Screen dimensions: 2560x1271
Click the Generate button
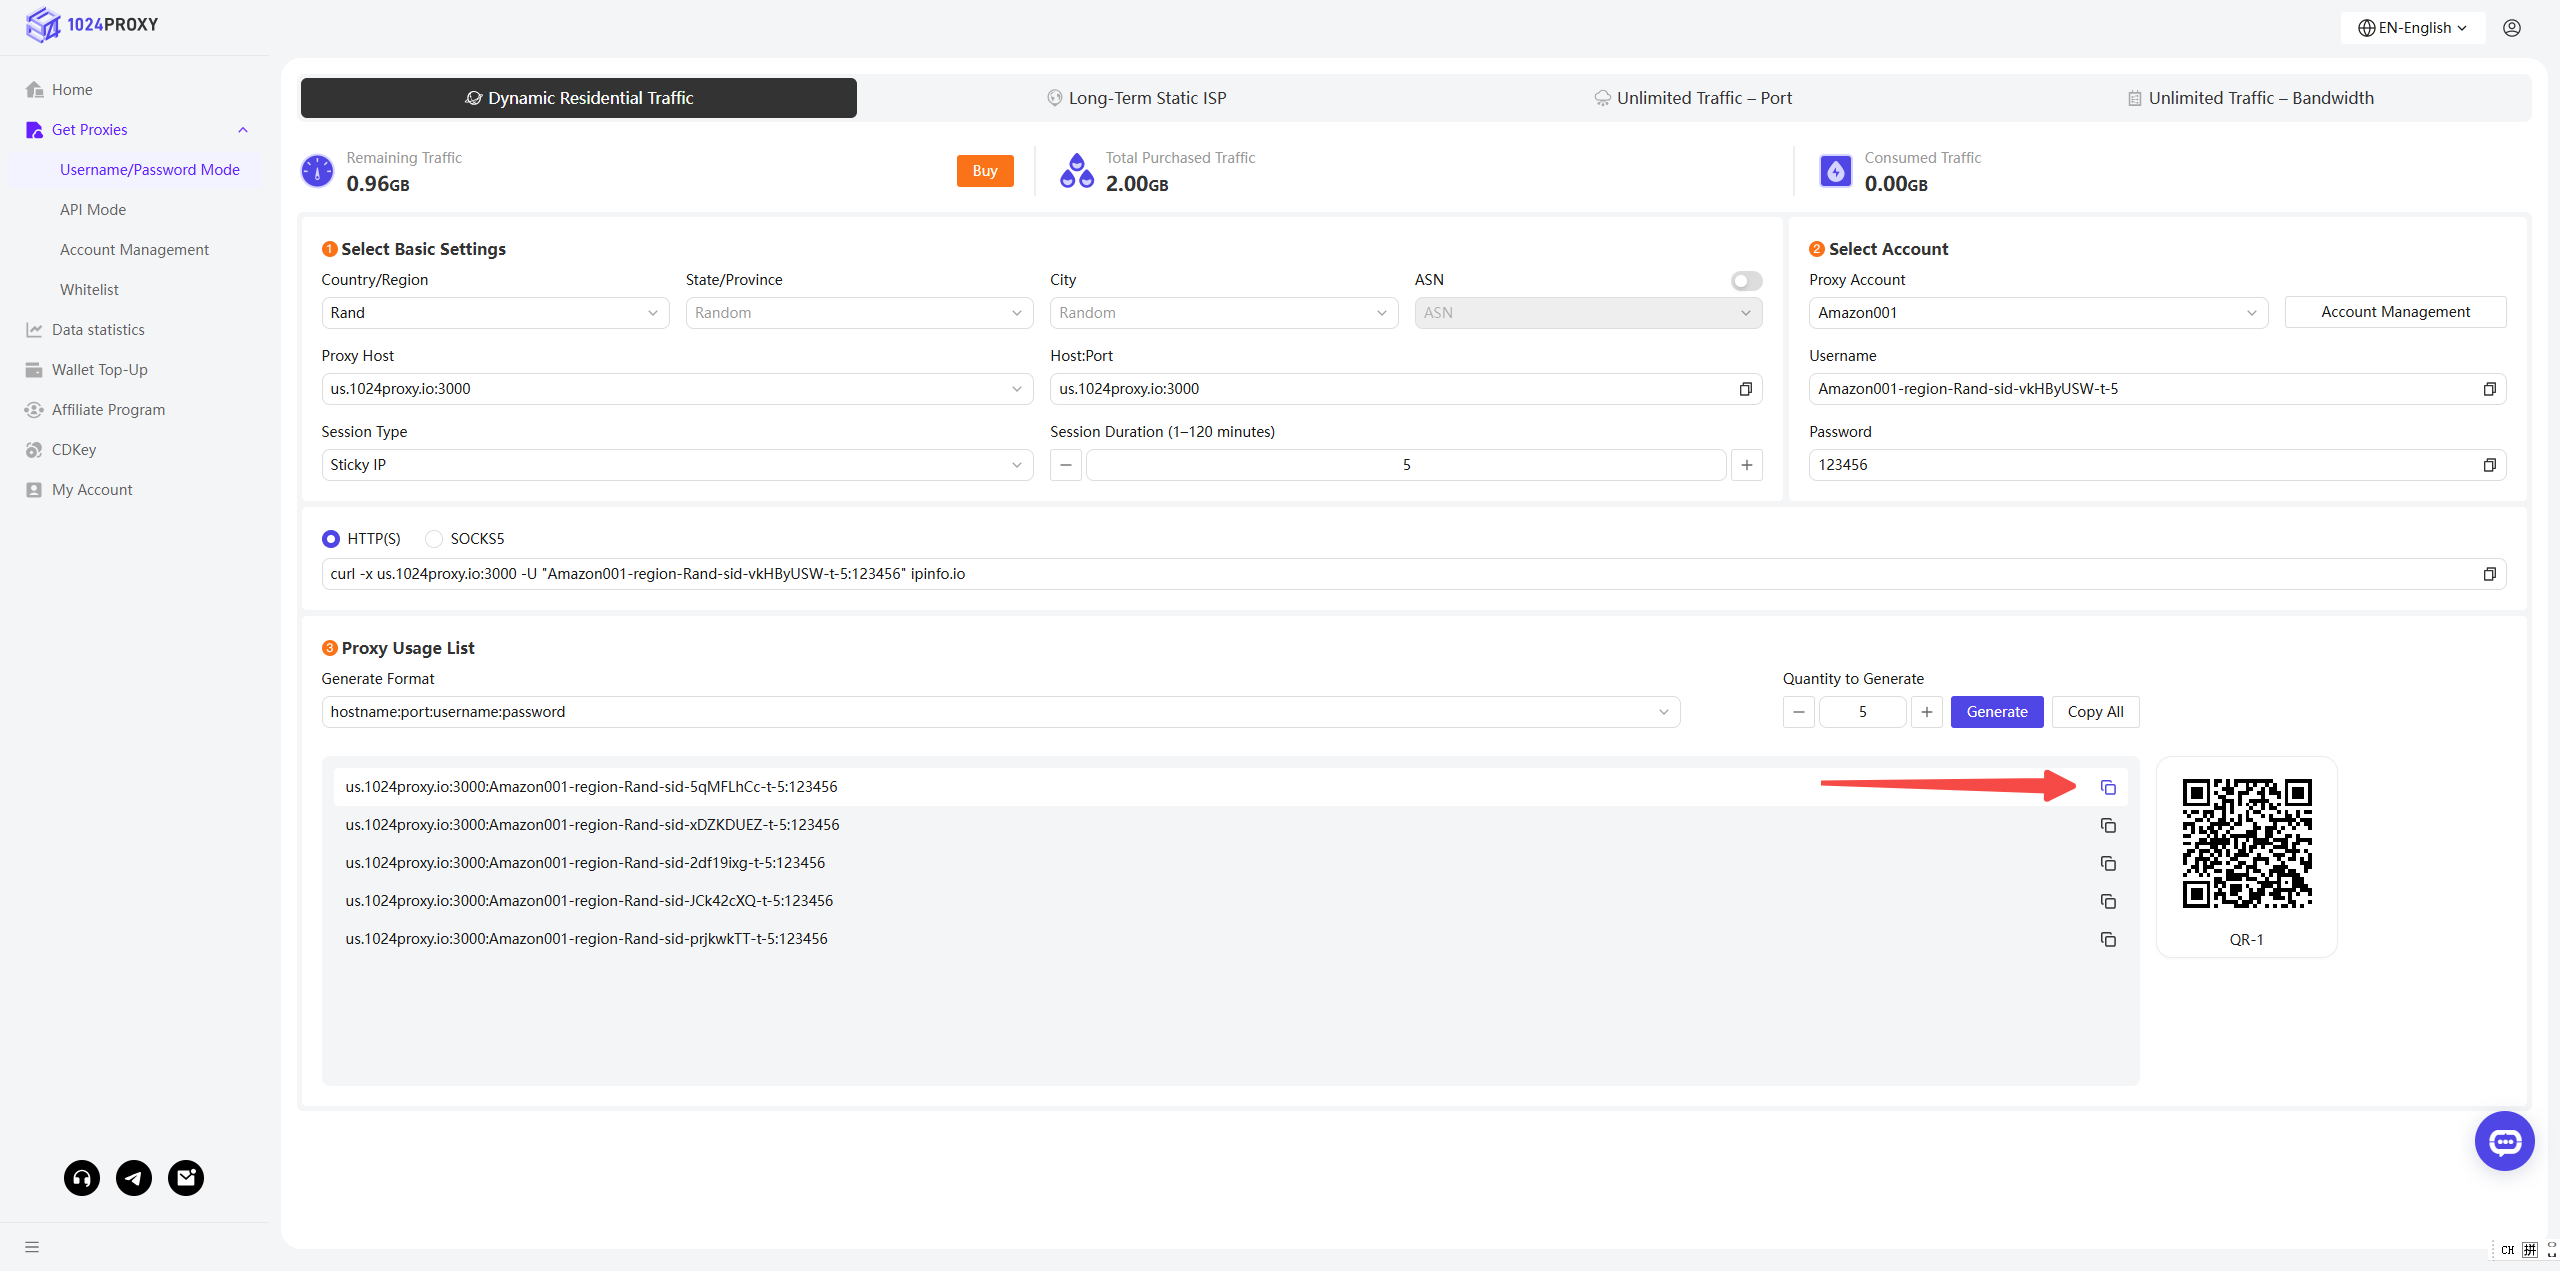pos(1996,712)
